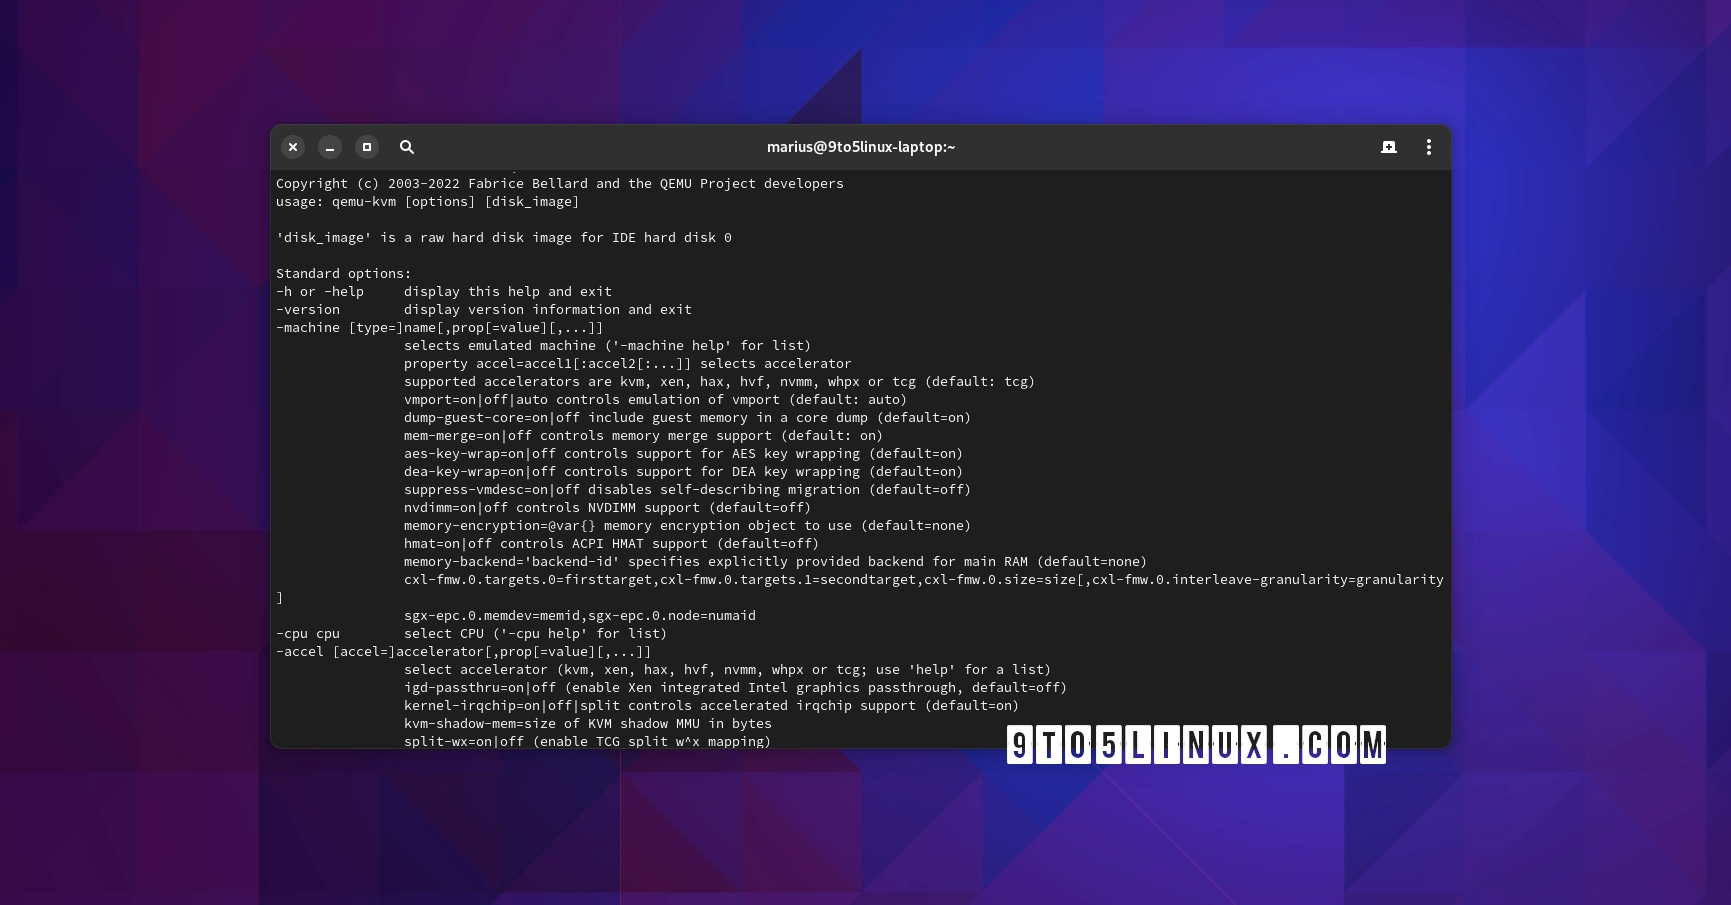Toggle the minimize window control
Viewport: 1731px width, 905px height.
tap(329, 147)
